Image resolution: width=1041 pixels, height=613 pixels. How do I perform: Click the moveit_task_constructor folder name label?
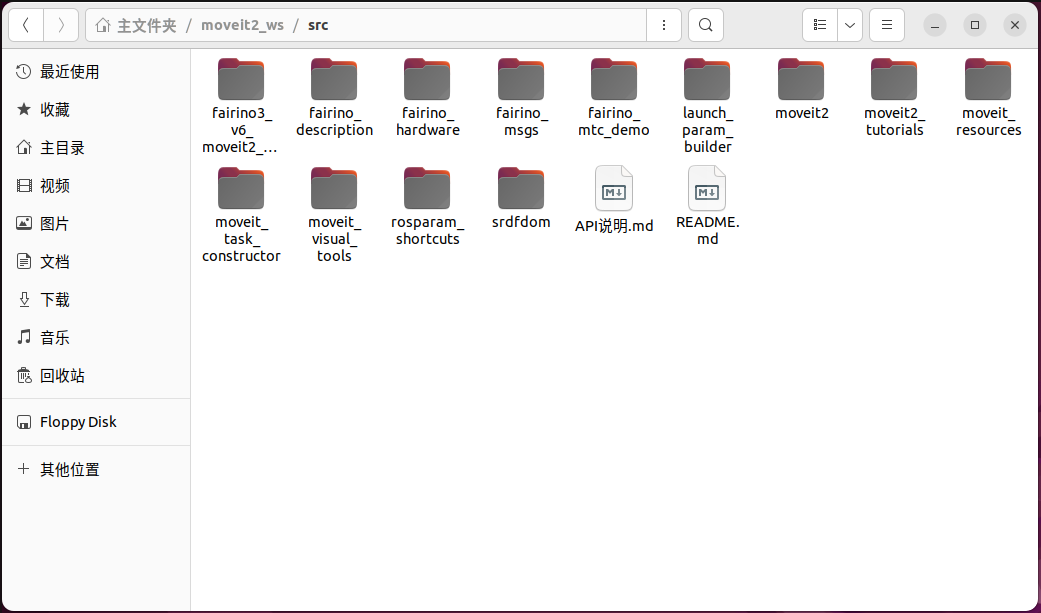[241, 239]
